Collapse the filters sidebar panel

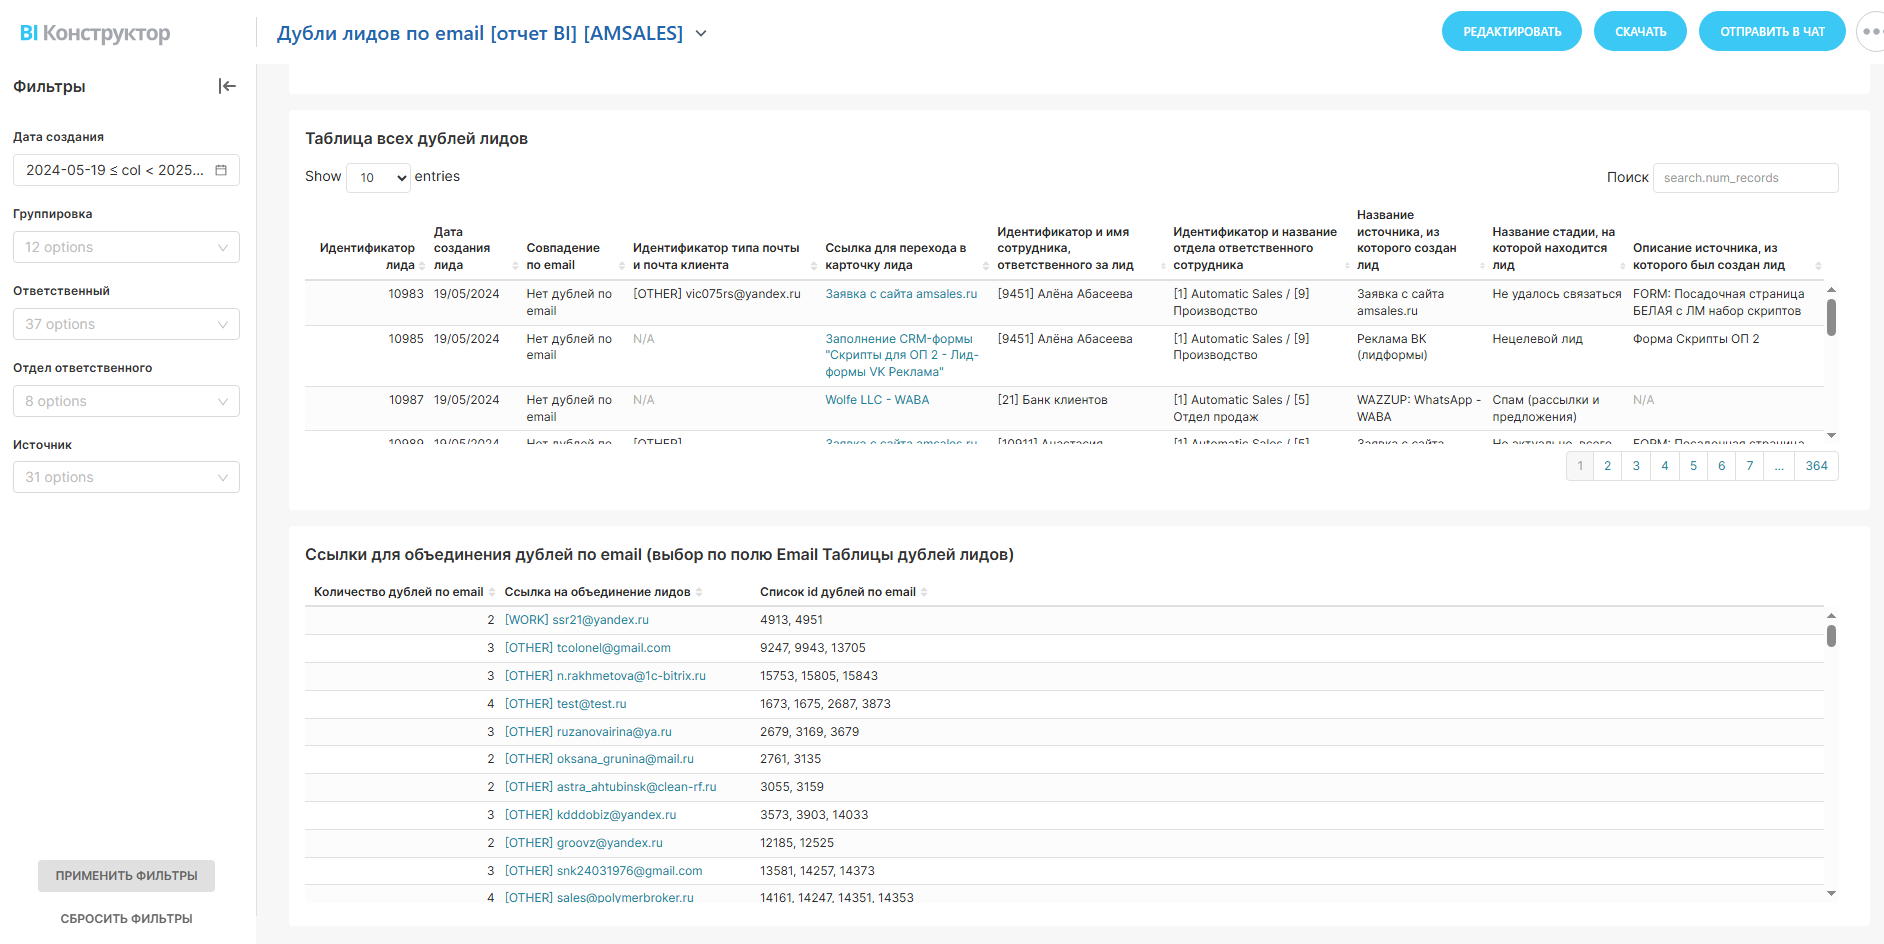(227, 86)
